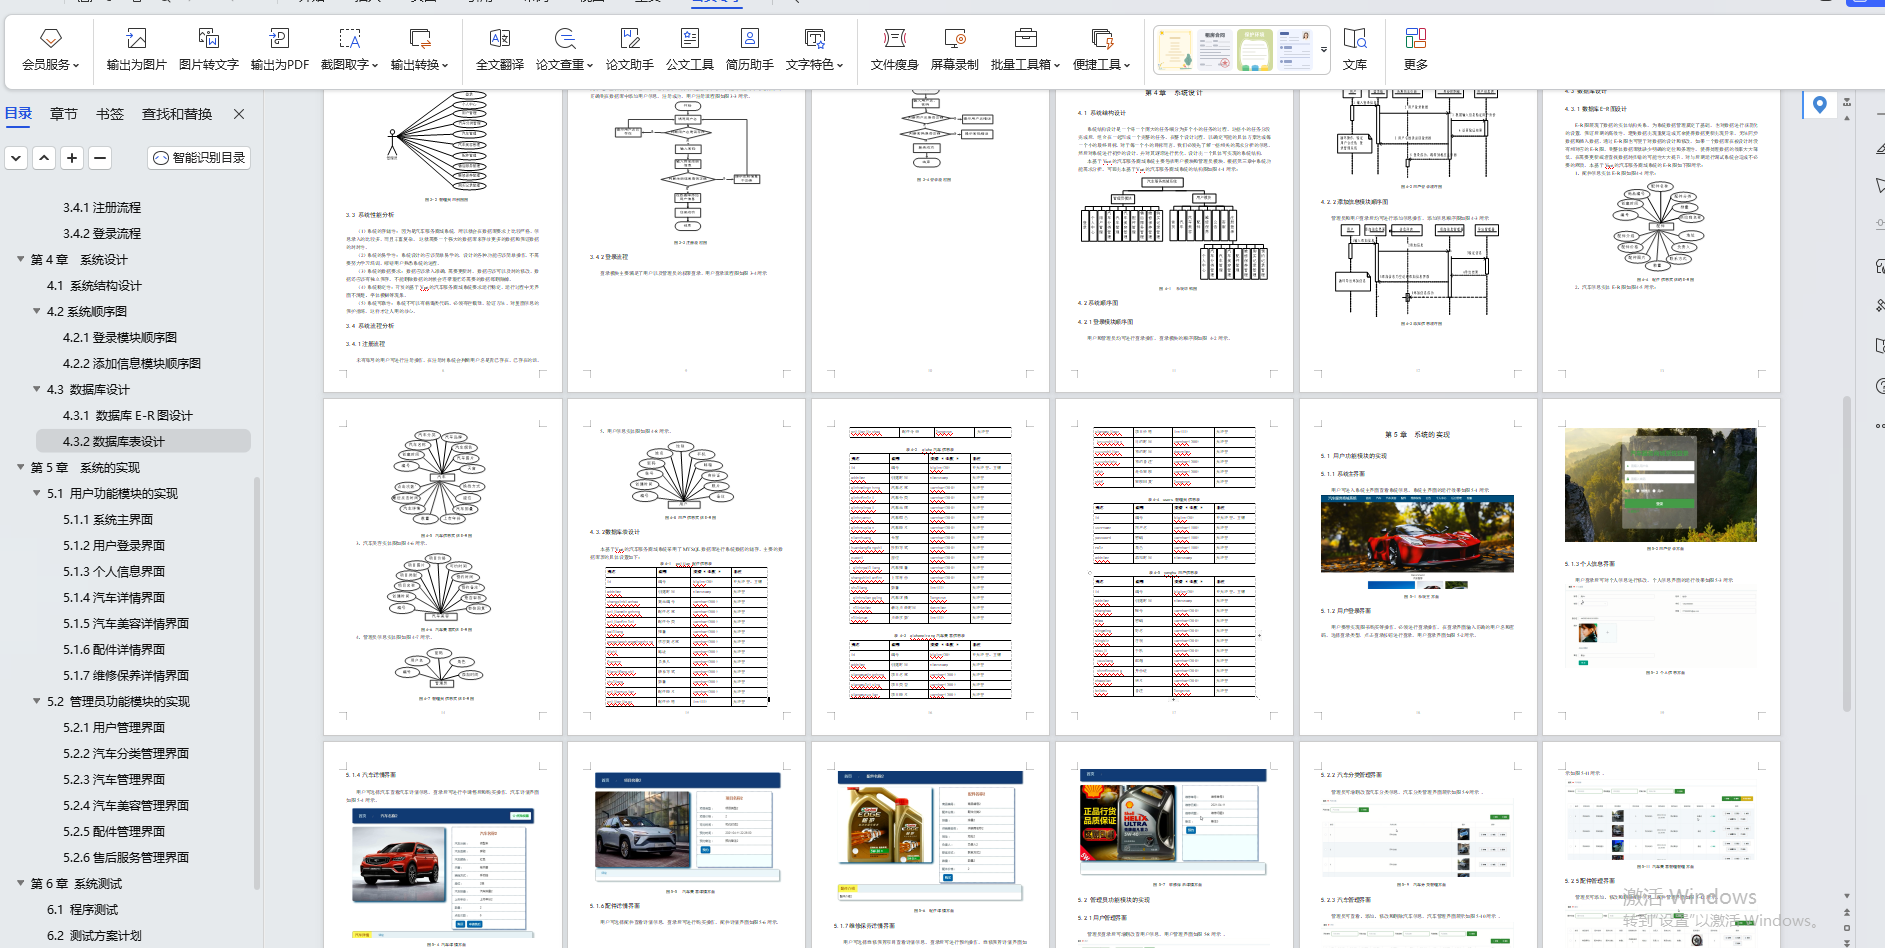Viewport: 1885px width, 948px height.
Task: Open the 文库 document library
Action: [x=1355, y=49]
